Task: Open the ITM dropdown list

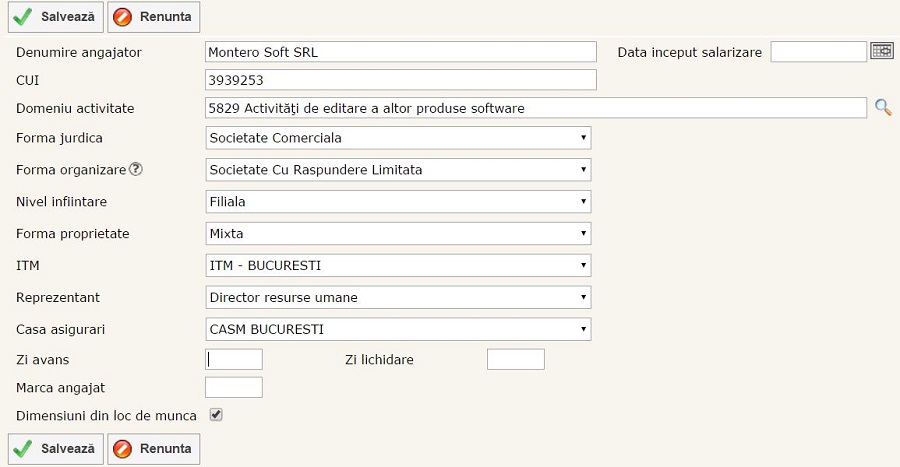Action: point(397,266)
